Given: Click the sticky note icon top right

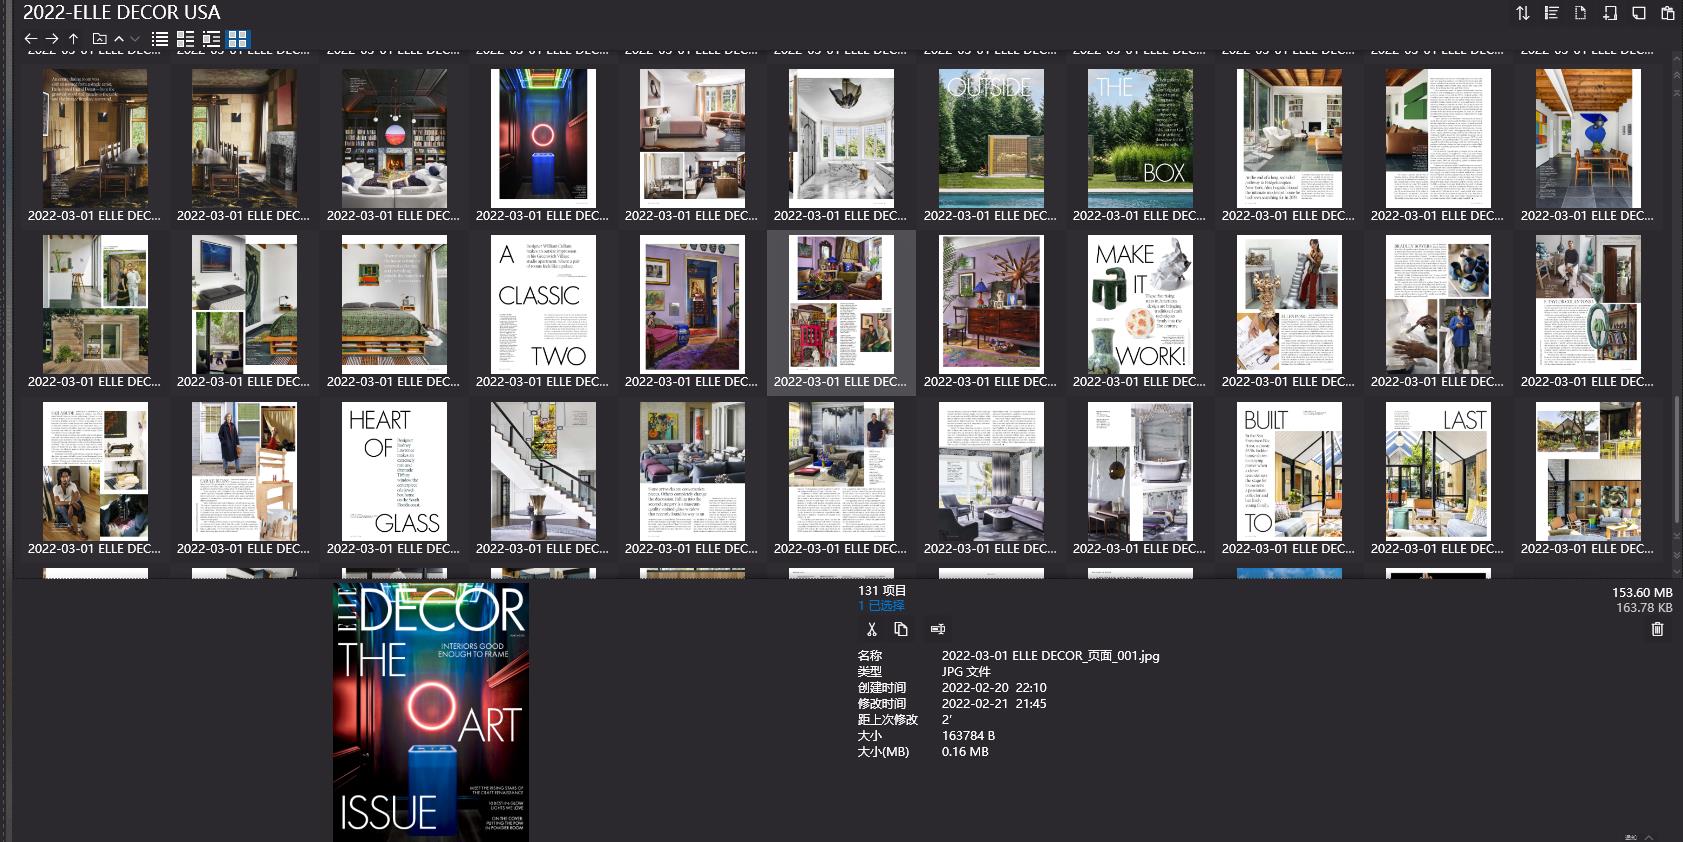Looking at the screenshot, I should pyautogui.click(x=1639, y=13).
